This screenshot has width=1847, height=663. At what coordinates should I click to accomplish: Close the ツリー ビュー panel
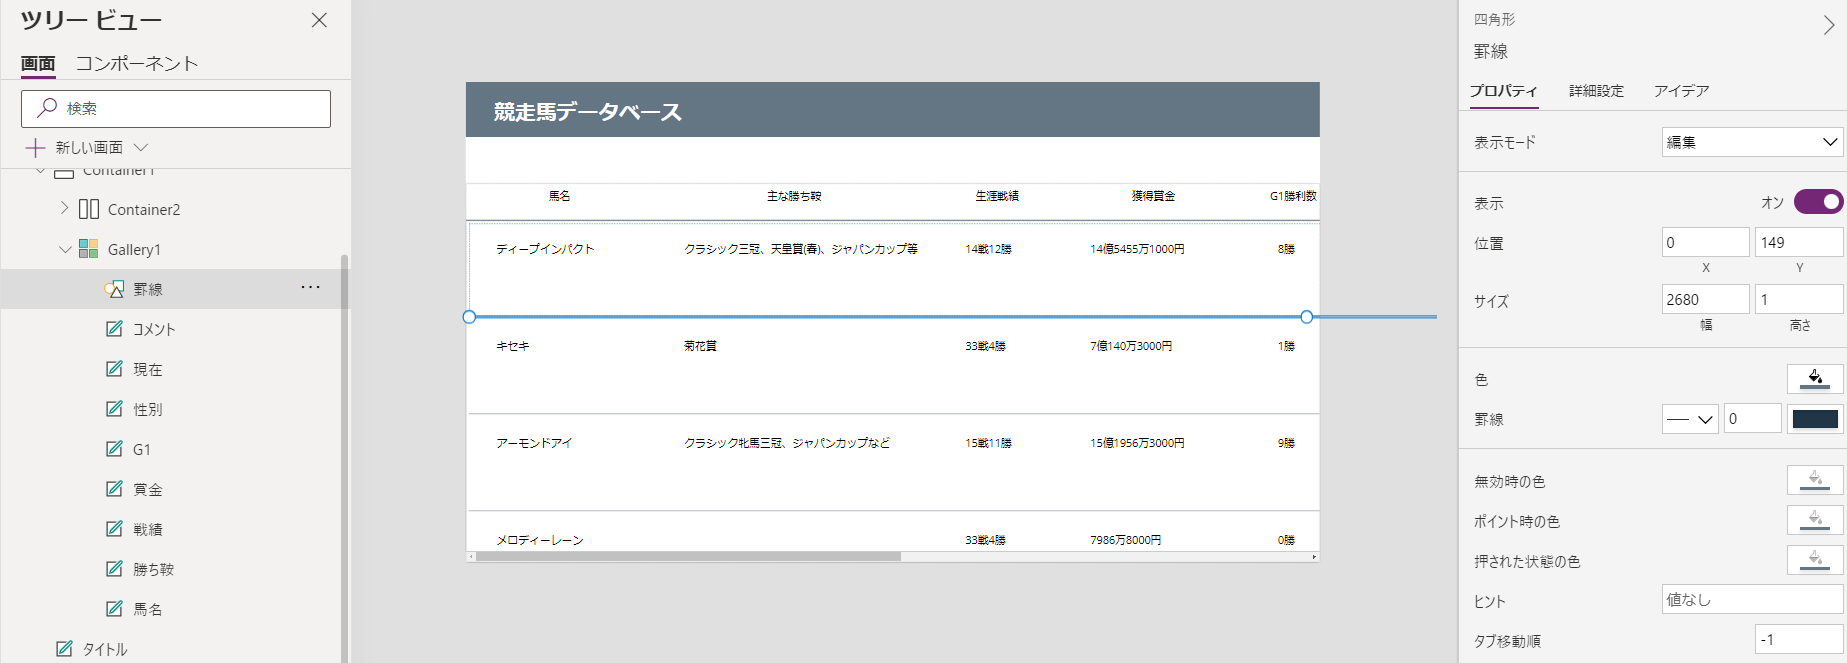319,20
